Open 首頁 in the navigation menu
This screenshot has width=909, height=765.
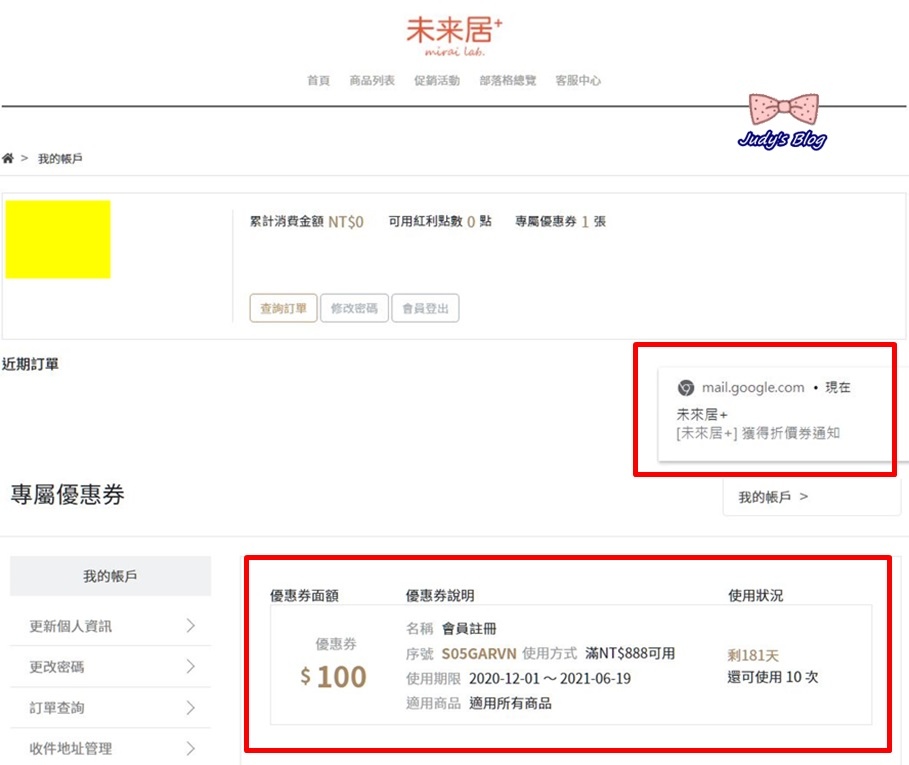318,81
